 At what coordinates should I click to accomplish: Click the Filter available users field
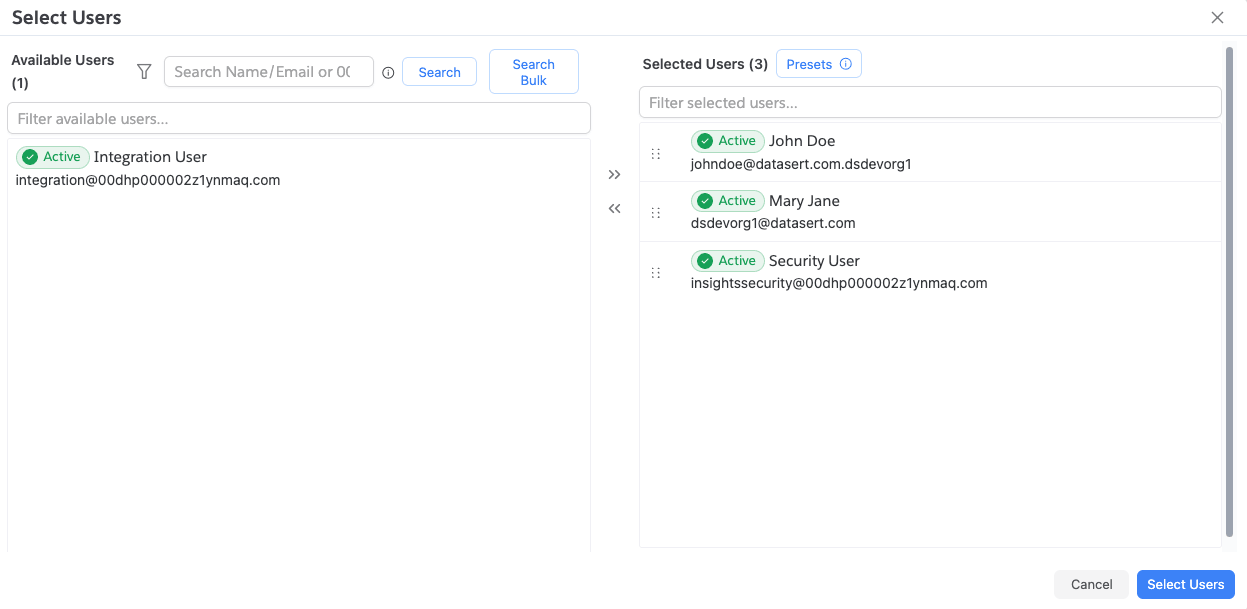pyautogui.click(x=298, y=119)
